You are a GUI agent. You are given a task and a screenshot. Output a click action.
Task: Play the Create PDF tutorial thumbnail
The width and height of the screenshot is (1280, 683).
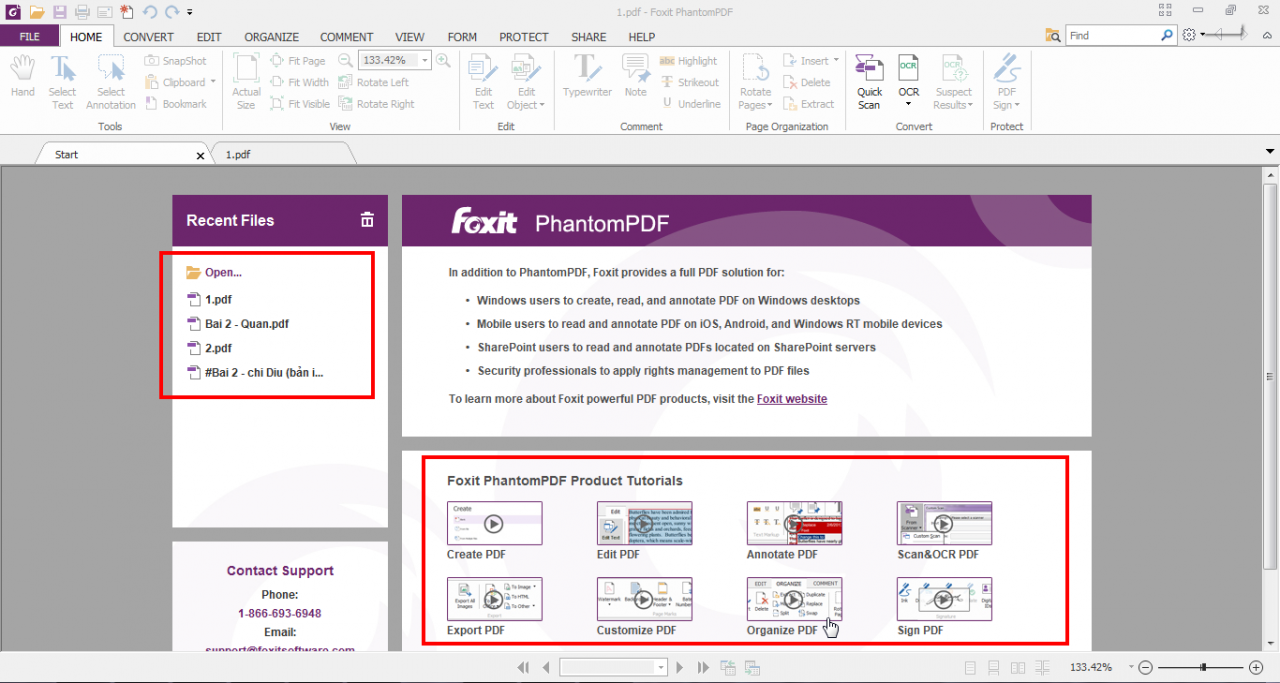(494, 523)
